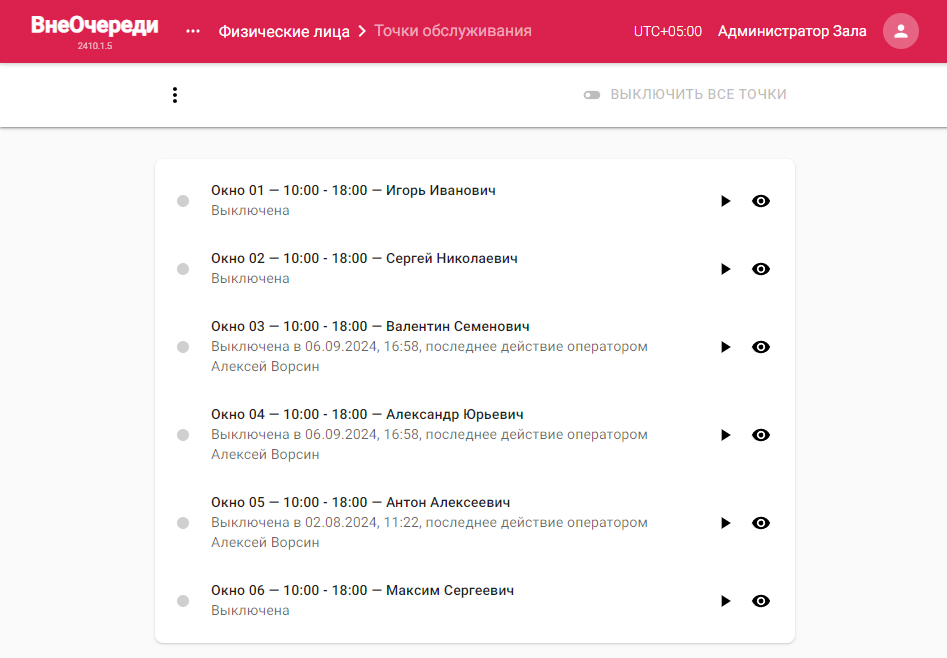This screenshot has width=947, height=658.
Task: Click the ВнеОчереди logo
Action: pyautogui.click(x=95, y=25)
